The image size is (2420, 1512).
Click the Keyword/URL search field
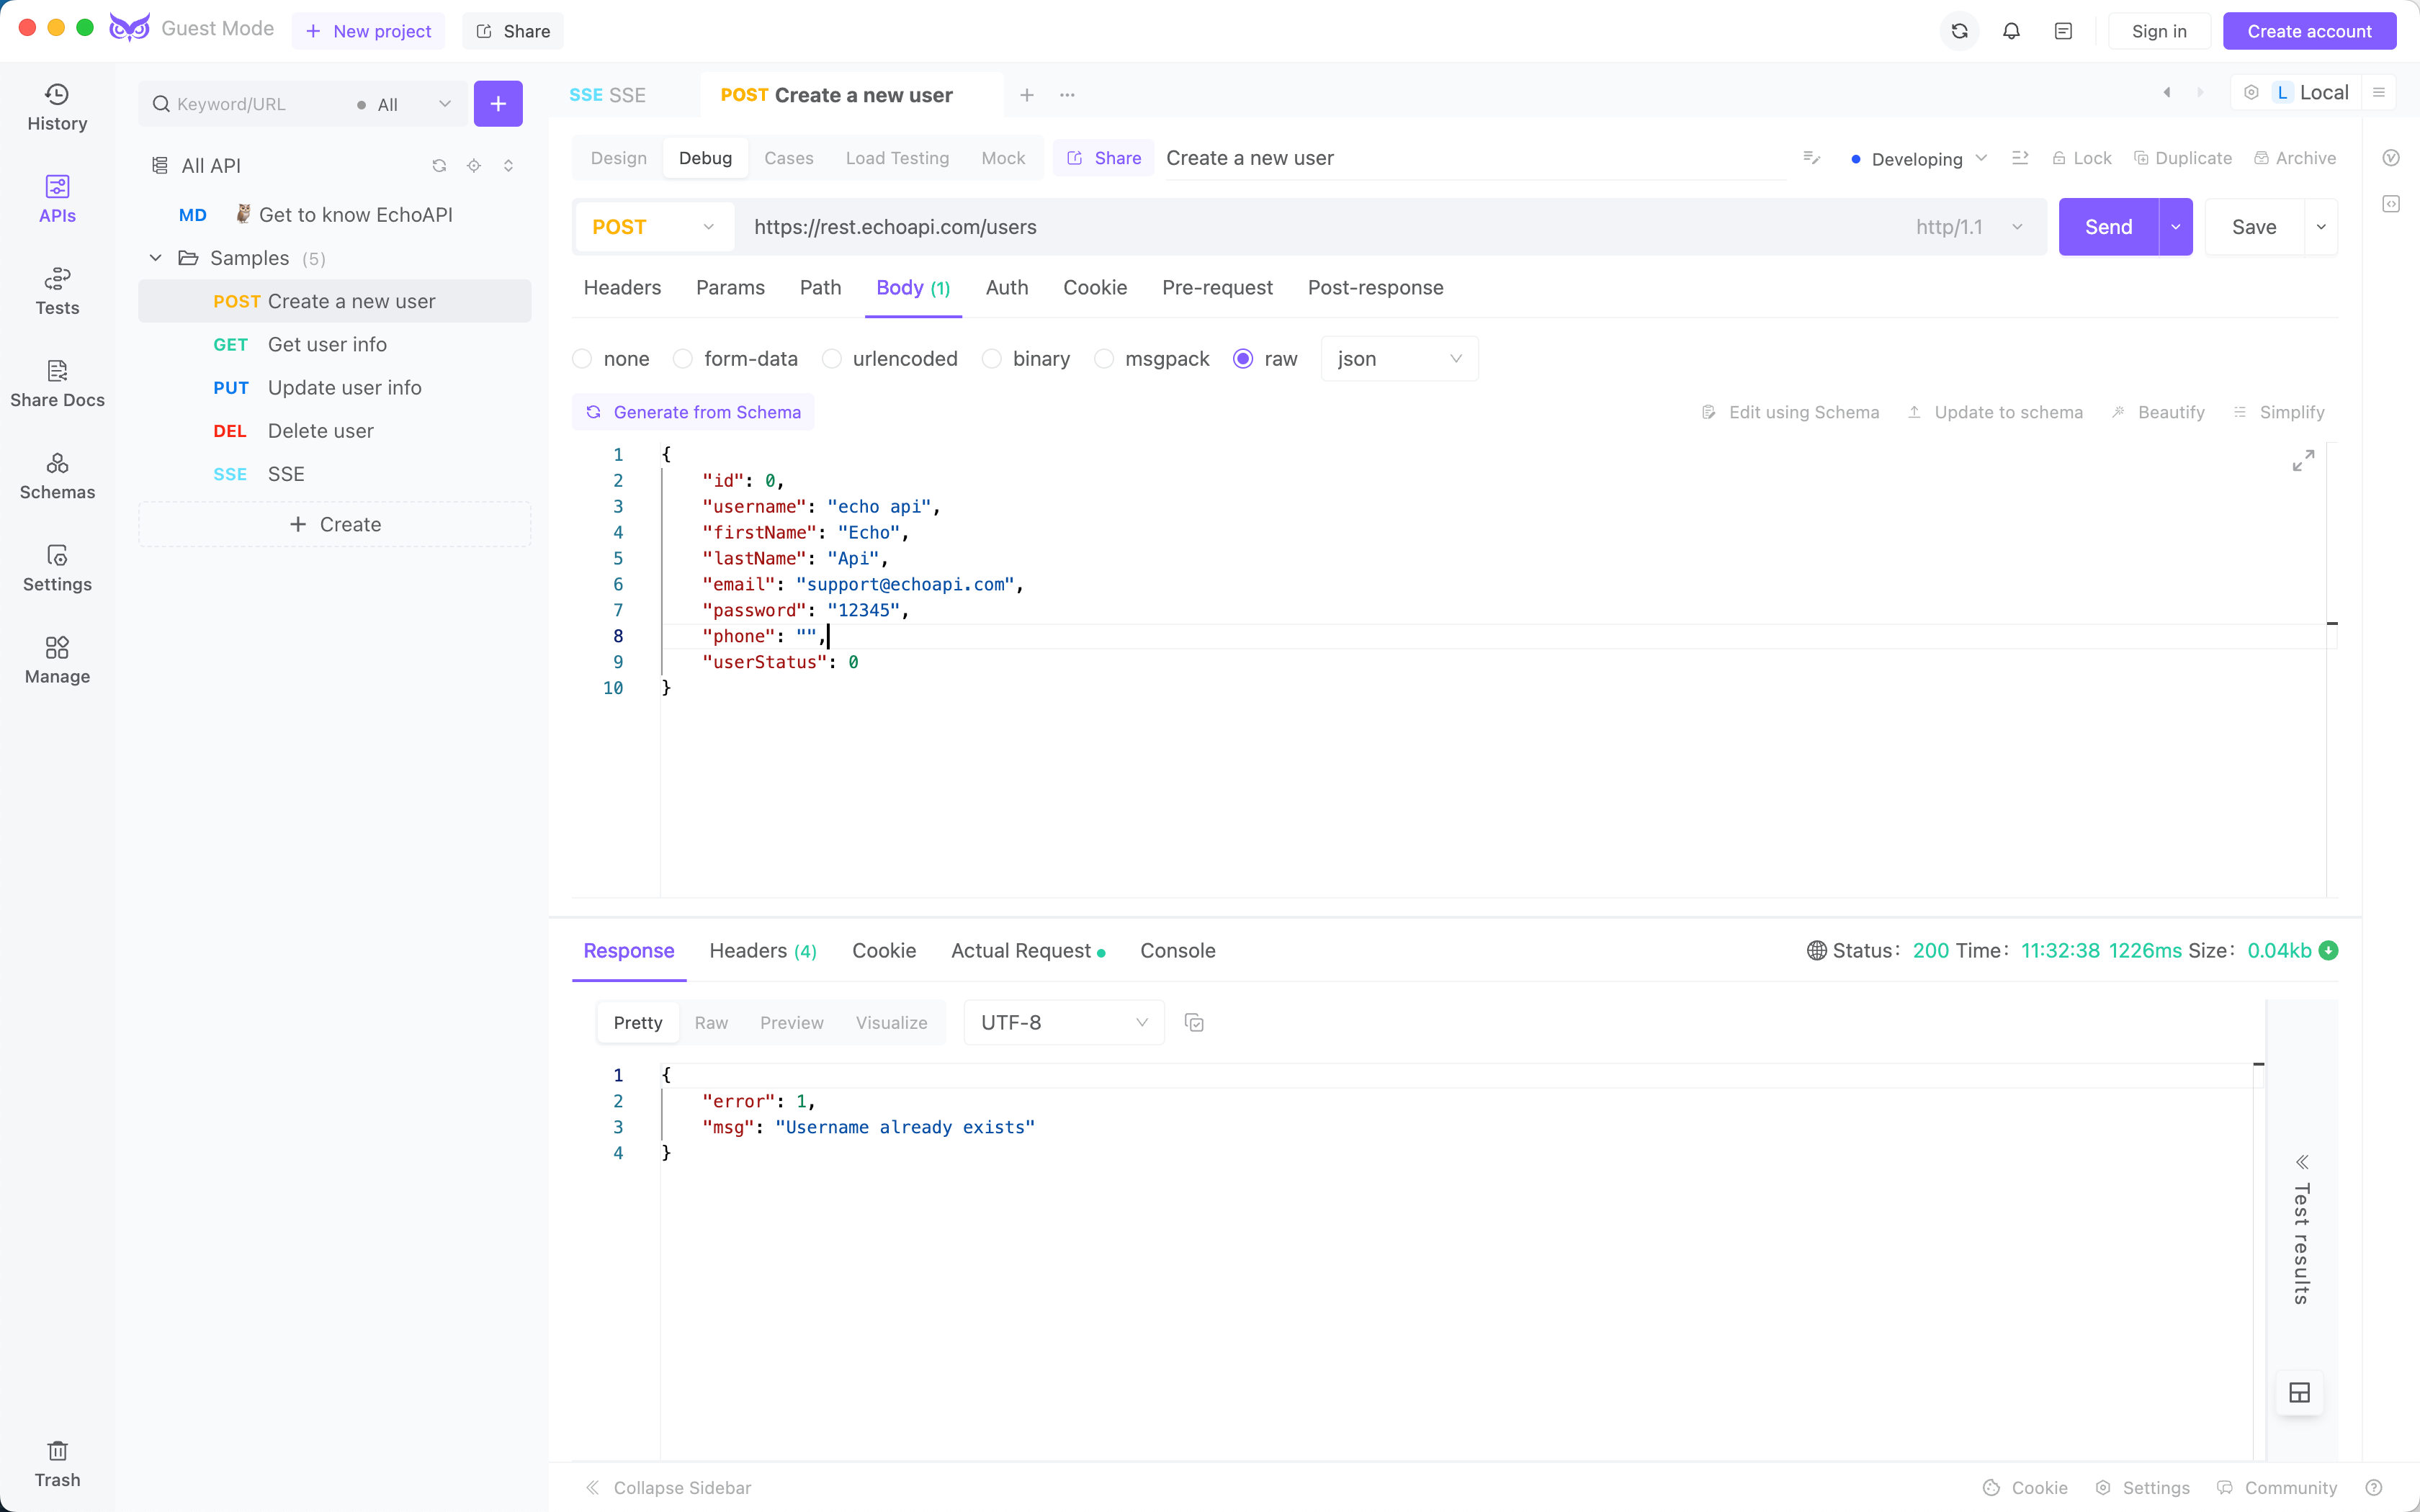pos(250,104)
